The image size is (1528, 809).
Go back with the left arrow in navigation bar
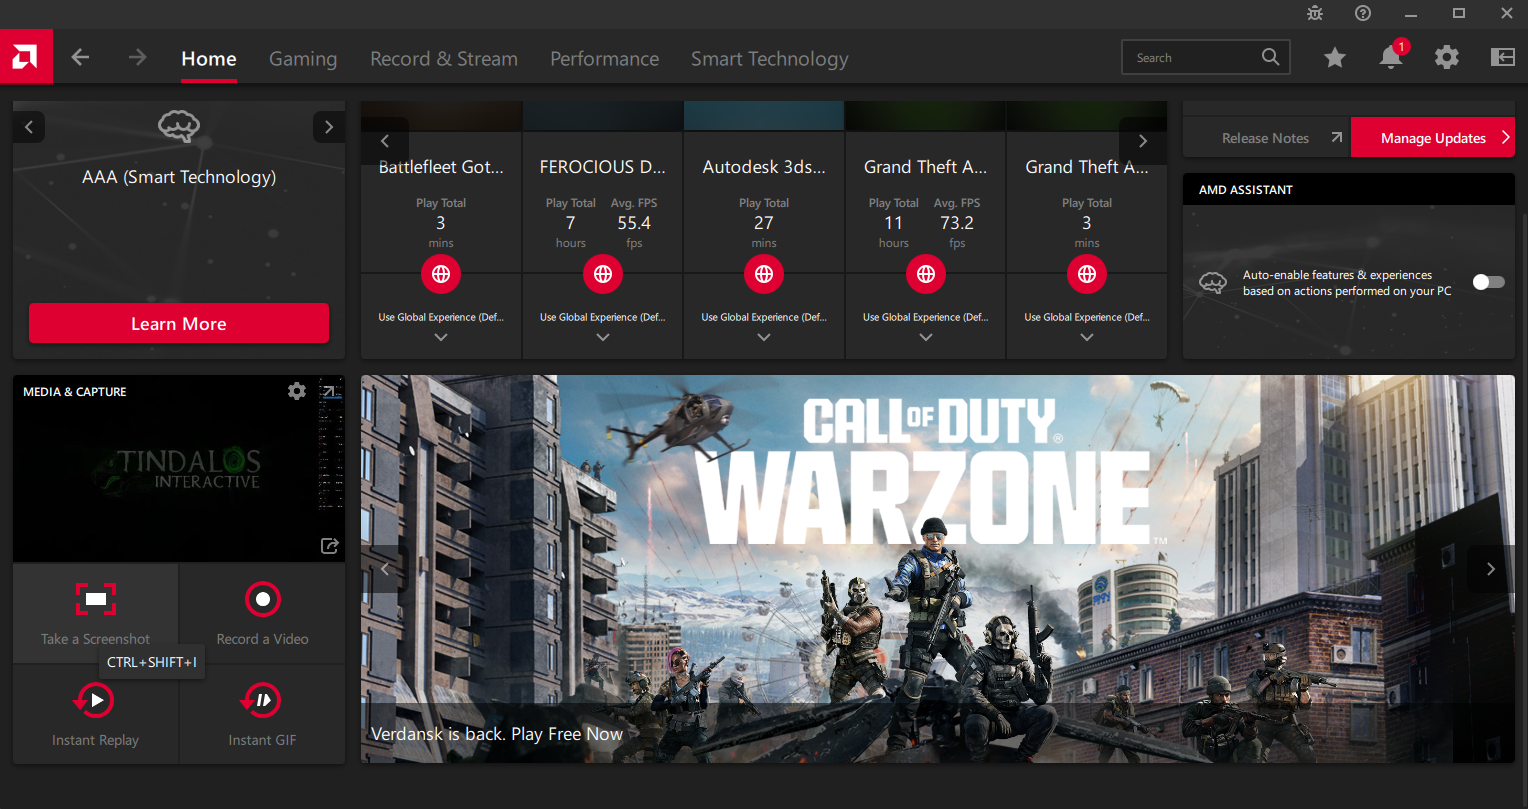[x=81, y=58]
